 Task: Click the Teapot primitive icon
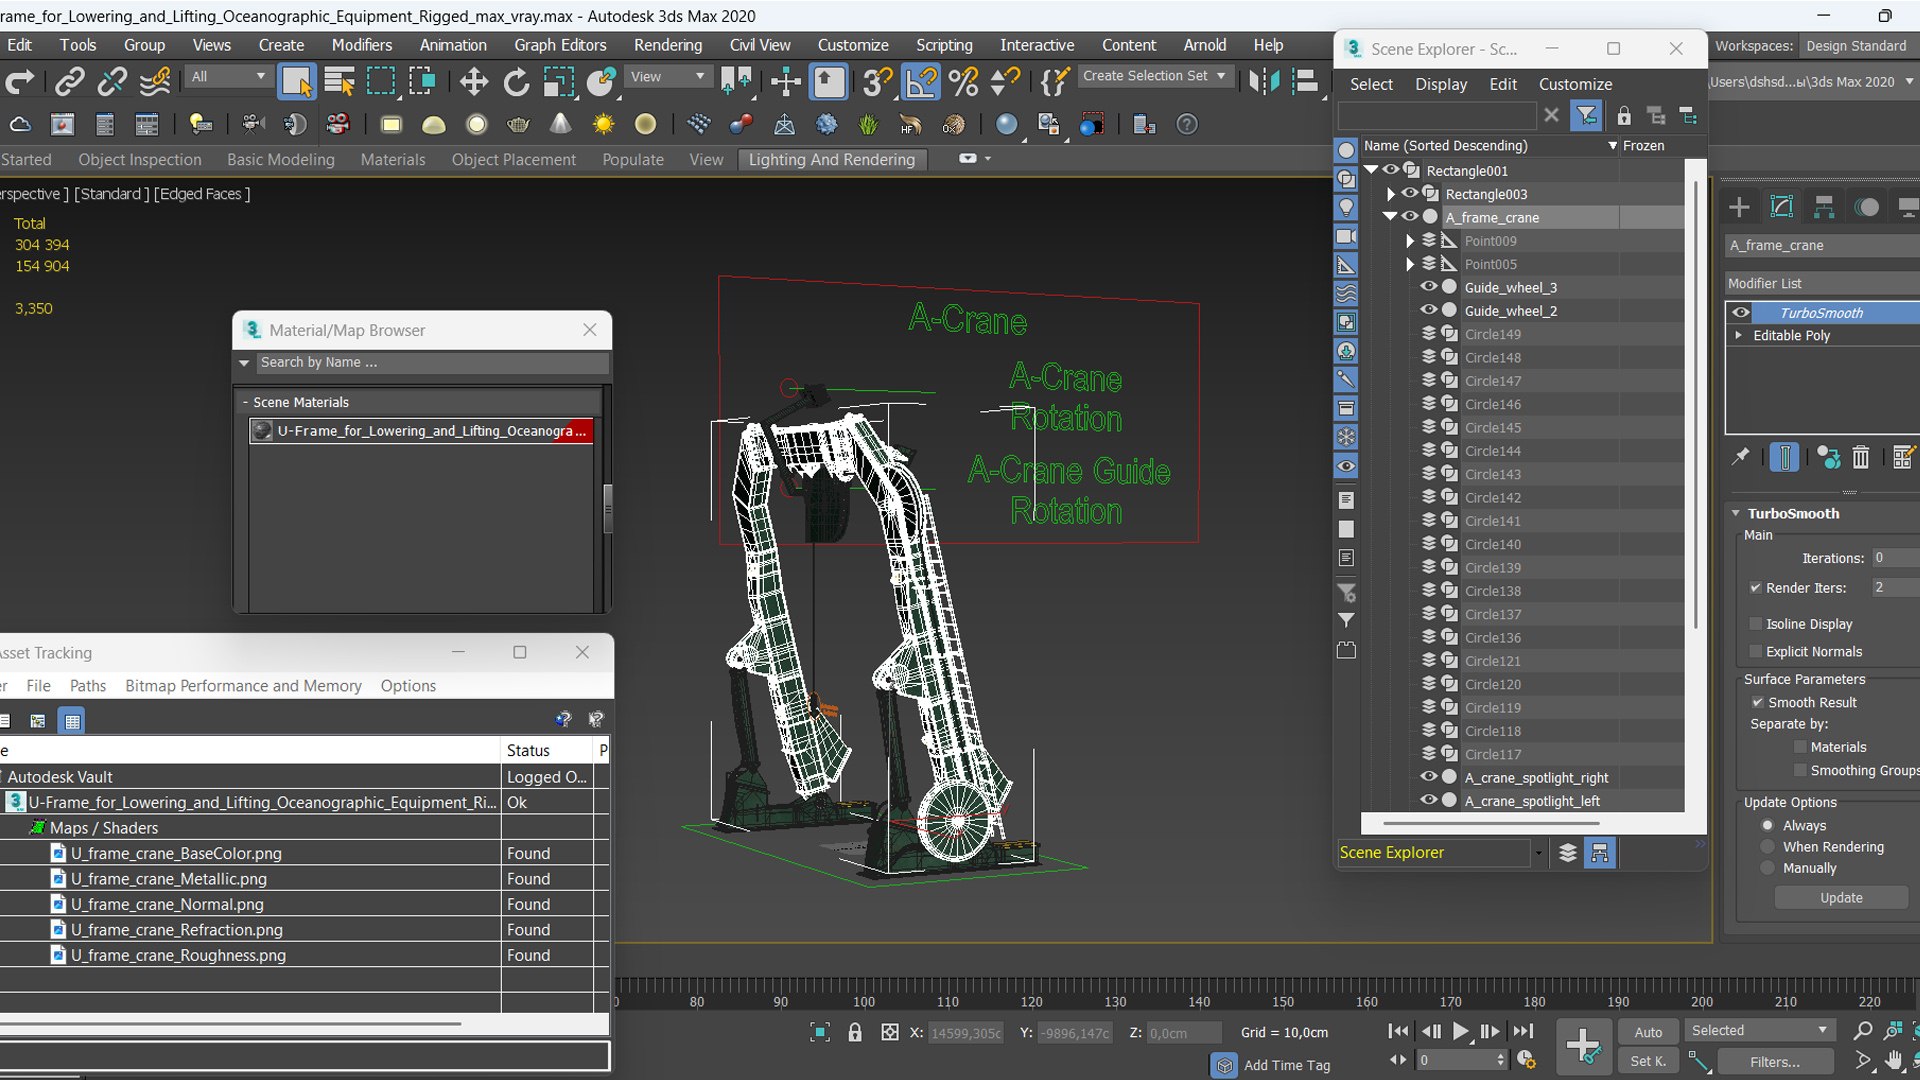(518, 125)
